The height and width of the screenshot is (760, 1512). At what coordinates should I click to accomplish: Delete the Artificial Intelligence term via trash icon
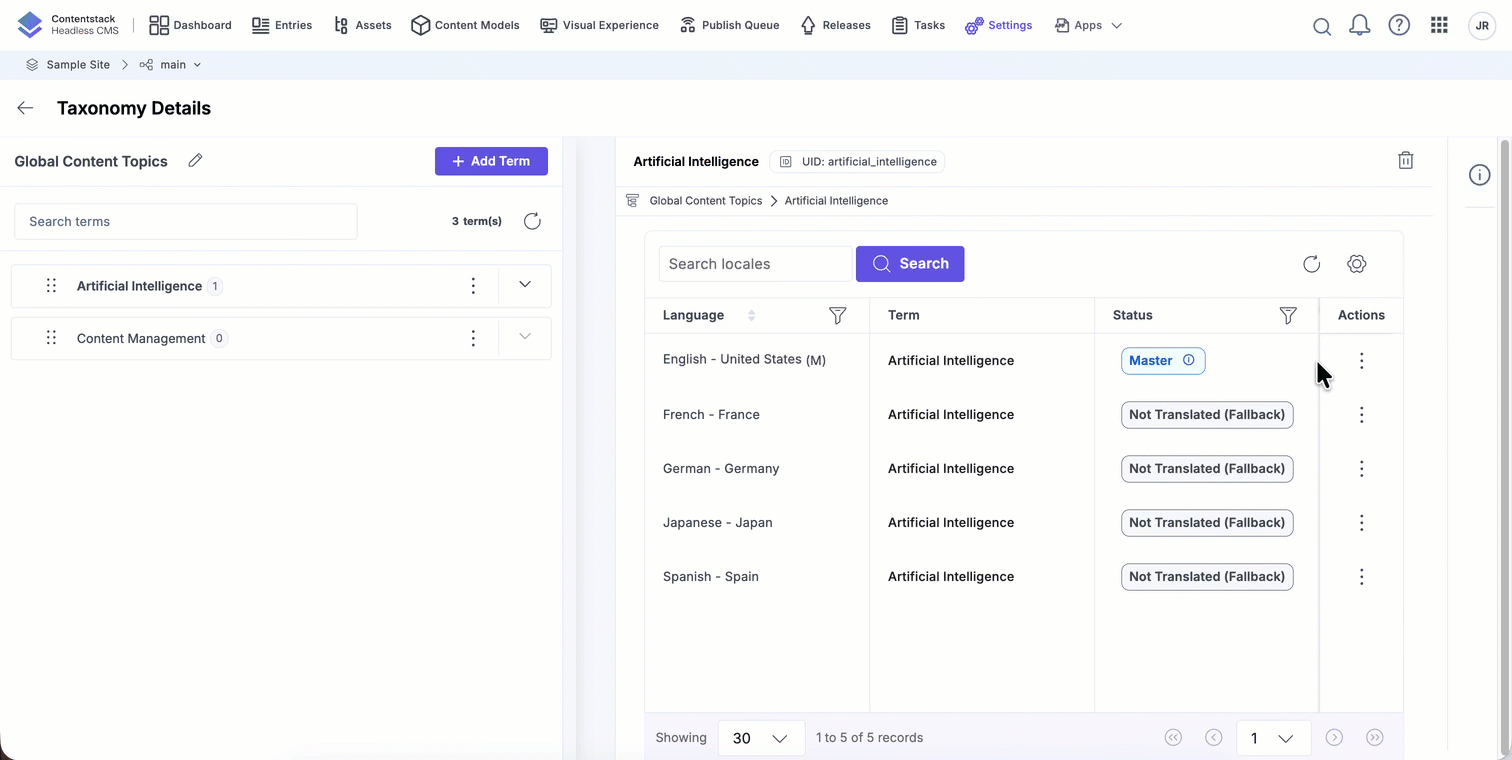(x=1406, y=160)
